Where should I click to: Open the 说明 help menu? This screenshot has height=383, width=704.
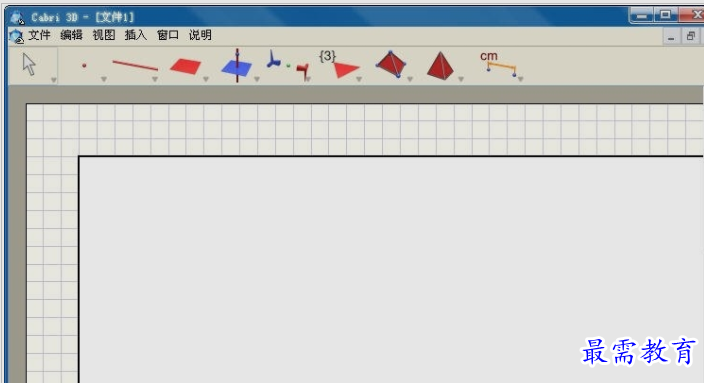tap(200, 35)
